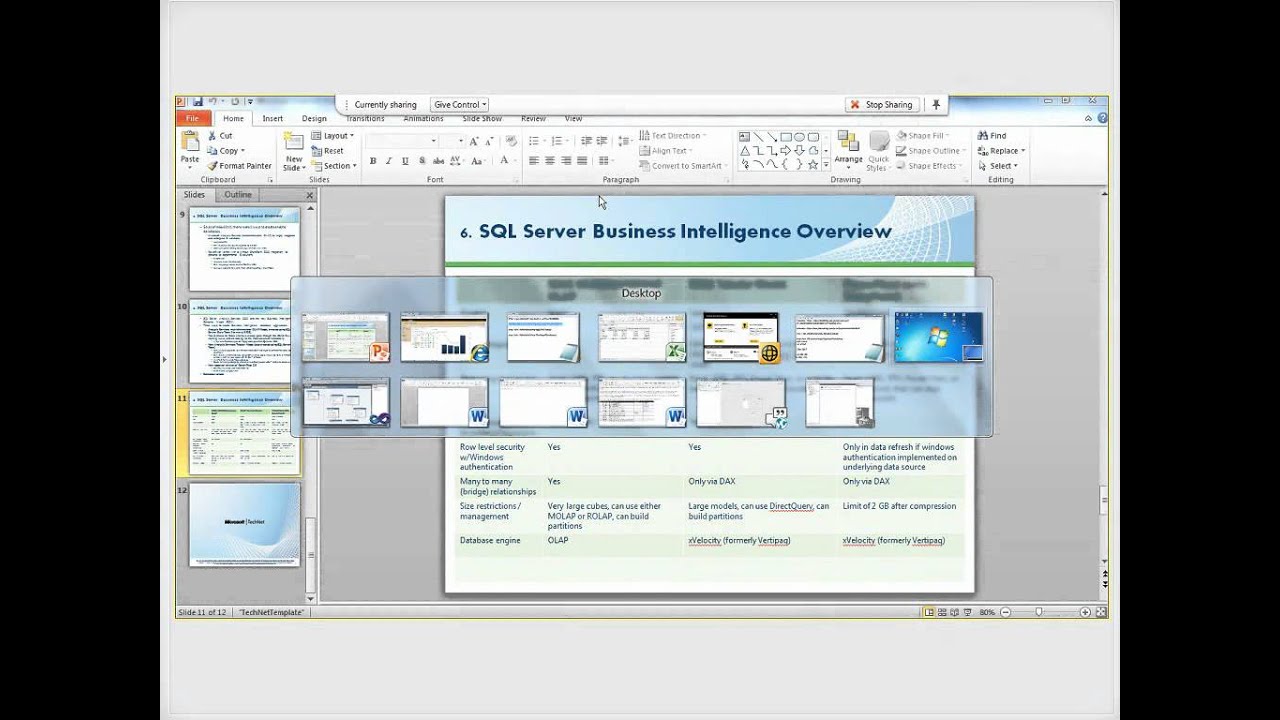Click the Increase Indent icon

(x=602, y=141)
